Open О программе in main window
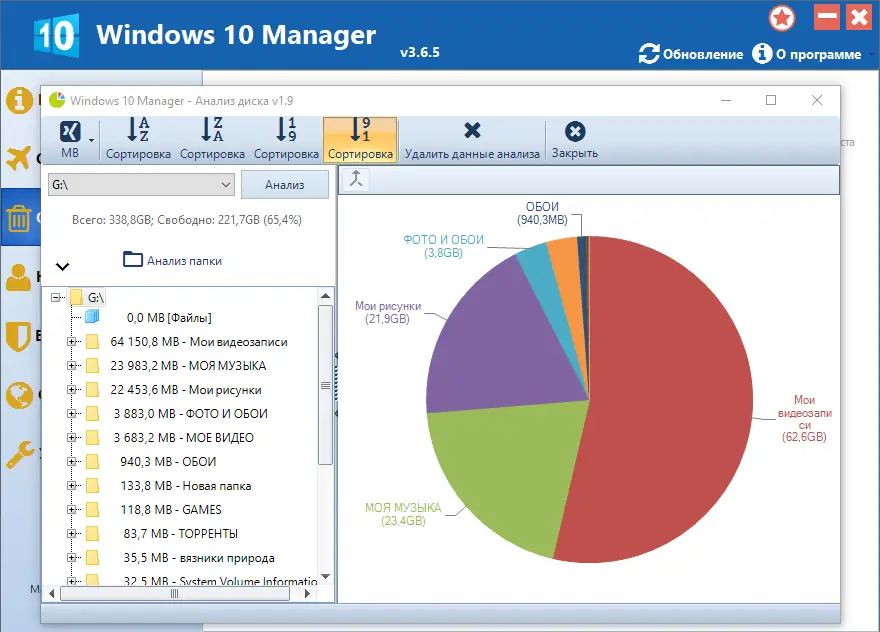The height and width of the screenshot is (632, 880). [806, 54]
